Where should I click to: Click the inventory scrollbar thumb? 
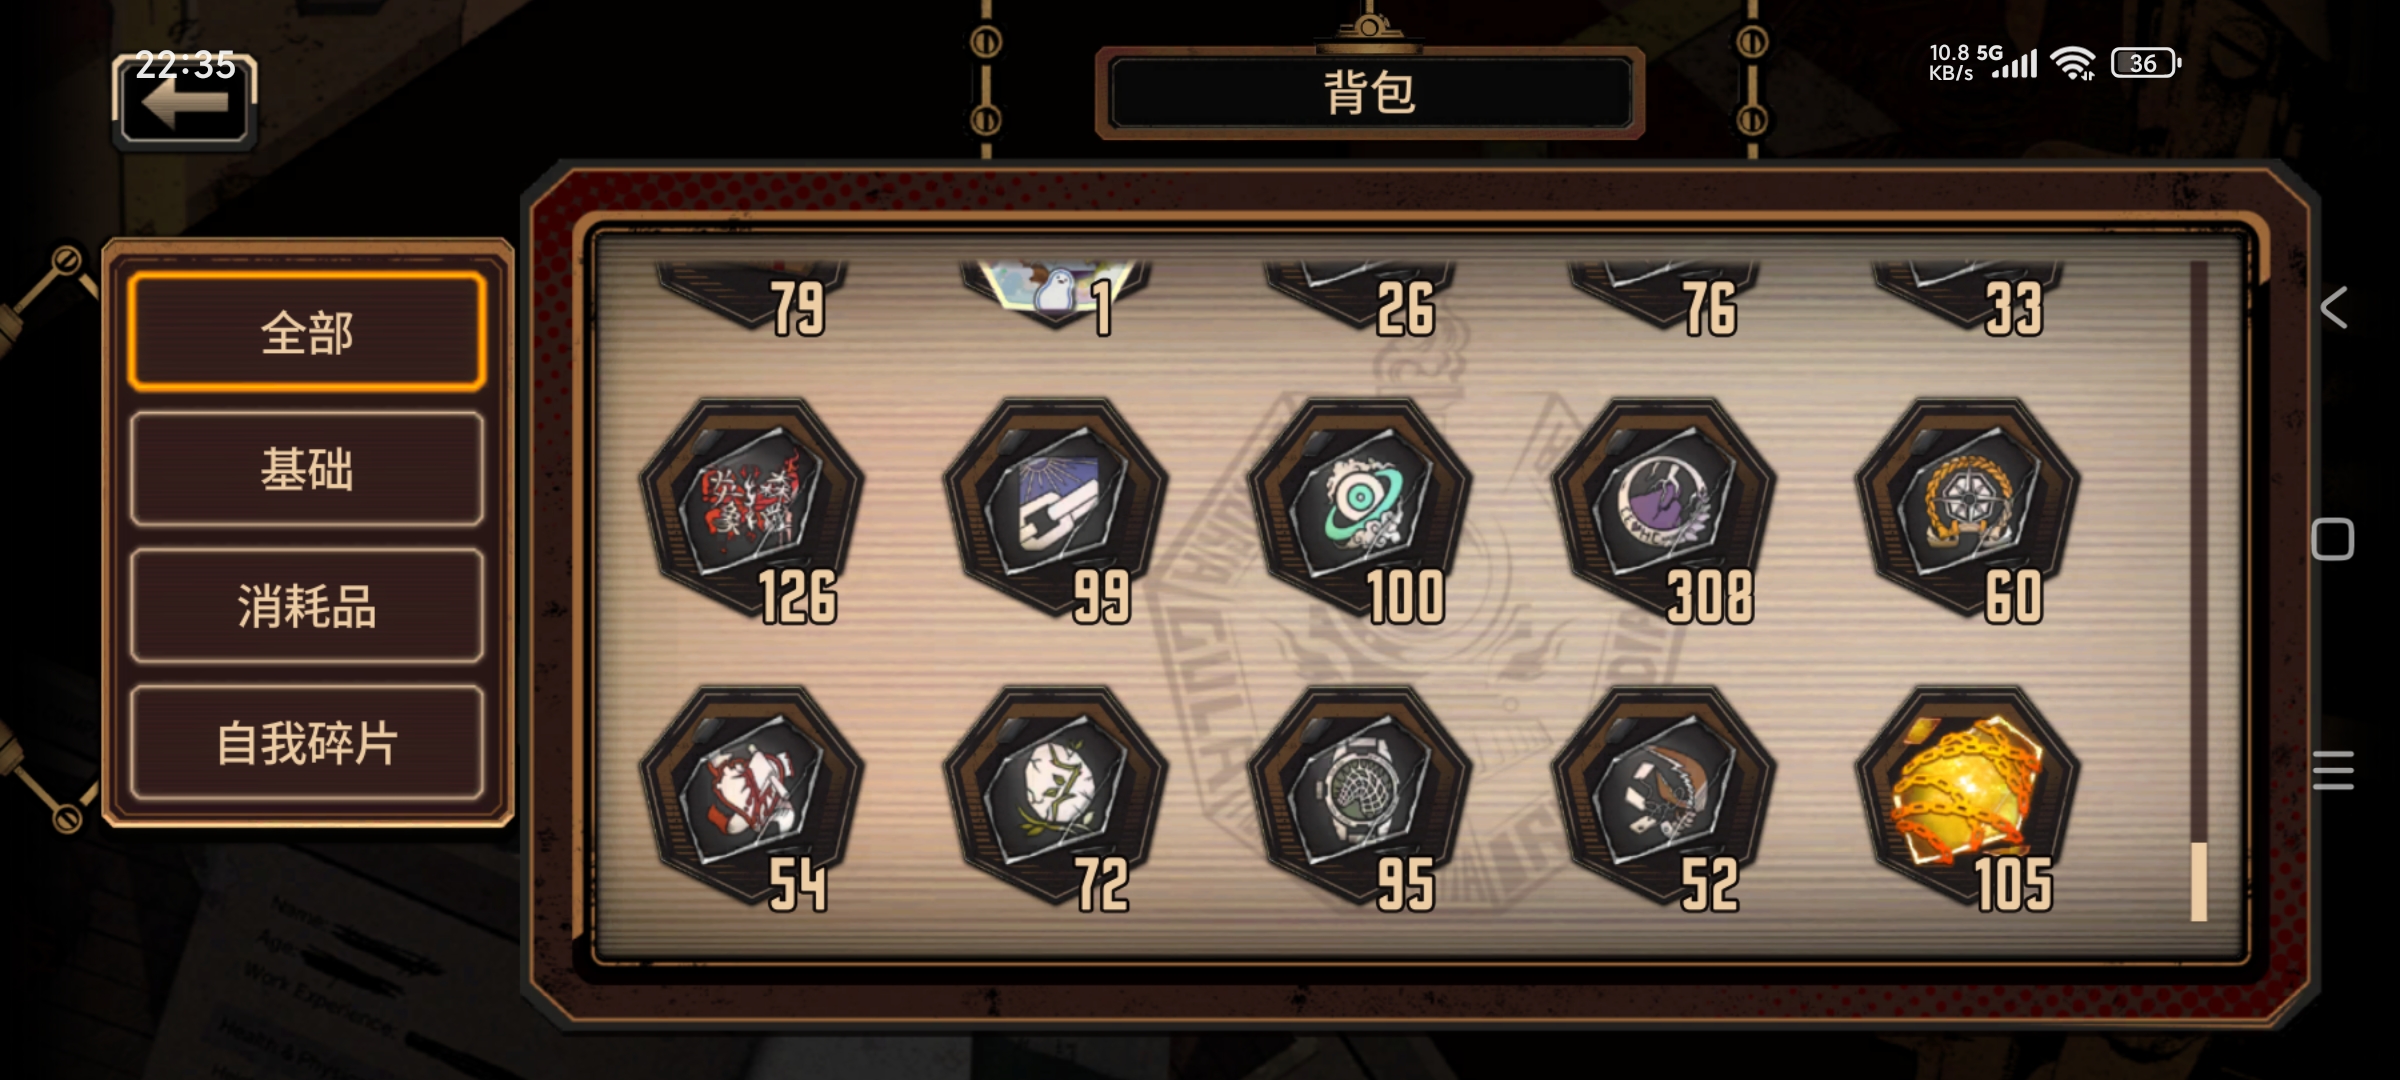coord(2199,881)
